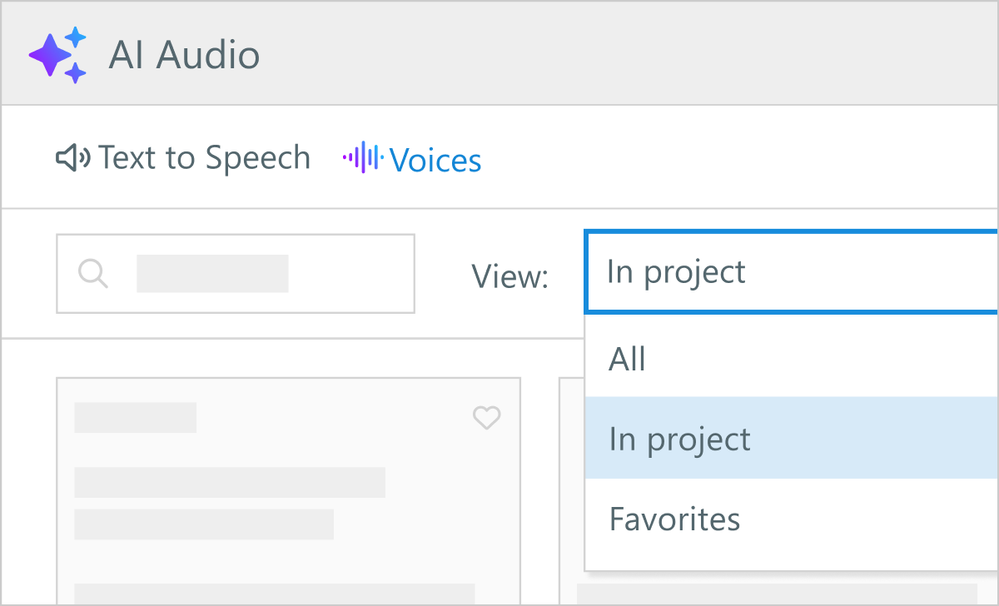Click the magnifying glass search icon
The width and height of the screenshot is (999, 606).
(x=93, y=273)
